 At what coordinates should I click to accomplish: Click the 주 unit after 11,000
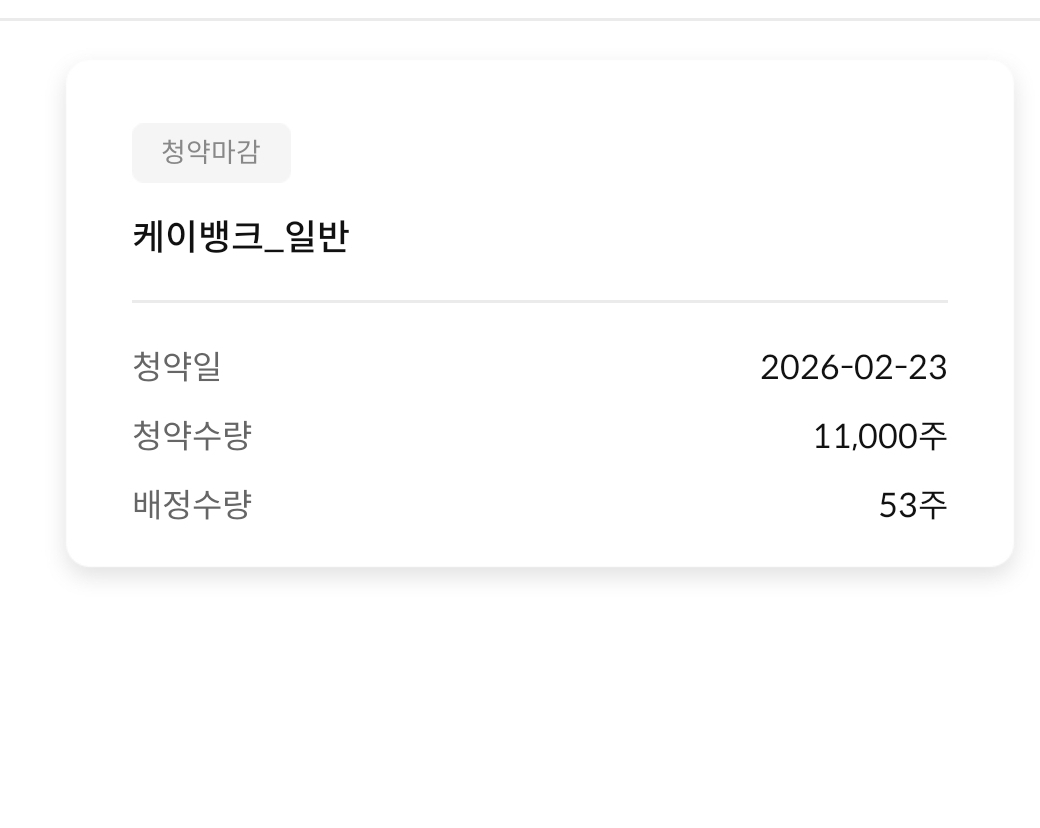tap(932, 436)
